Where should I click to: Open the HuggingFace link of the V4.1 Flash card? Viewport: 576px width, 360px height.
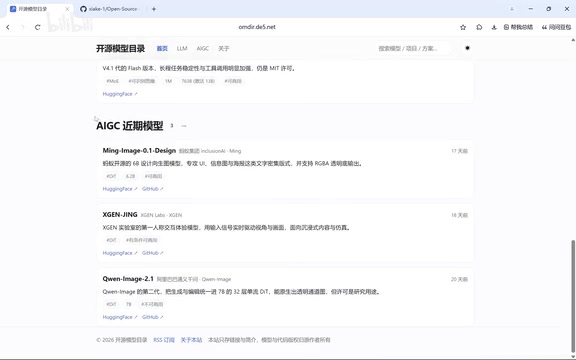click(x=120, y=94)
